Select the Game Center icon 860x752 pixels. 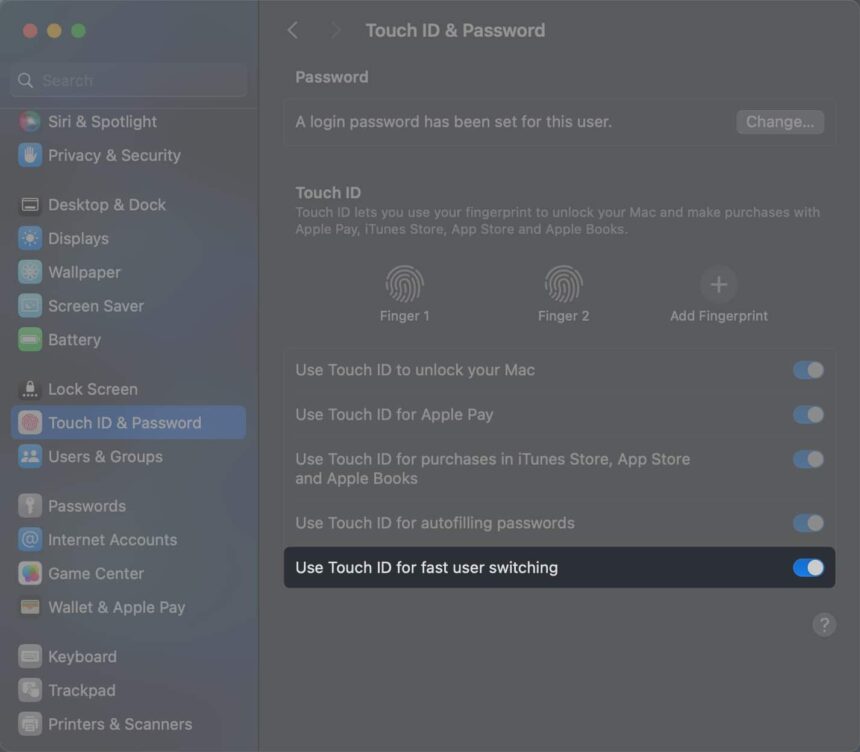coord(92,573)
